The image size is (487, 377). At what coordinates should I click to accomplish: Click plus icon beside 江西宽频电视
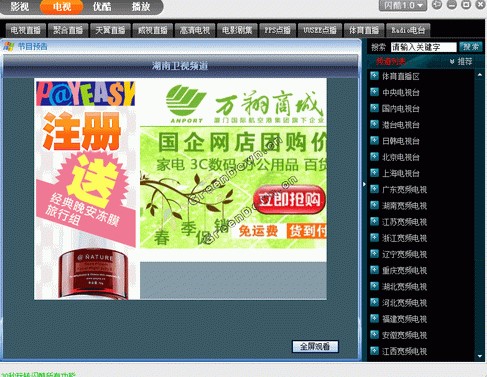click(x=374, y=351)
